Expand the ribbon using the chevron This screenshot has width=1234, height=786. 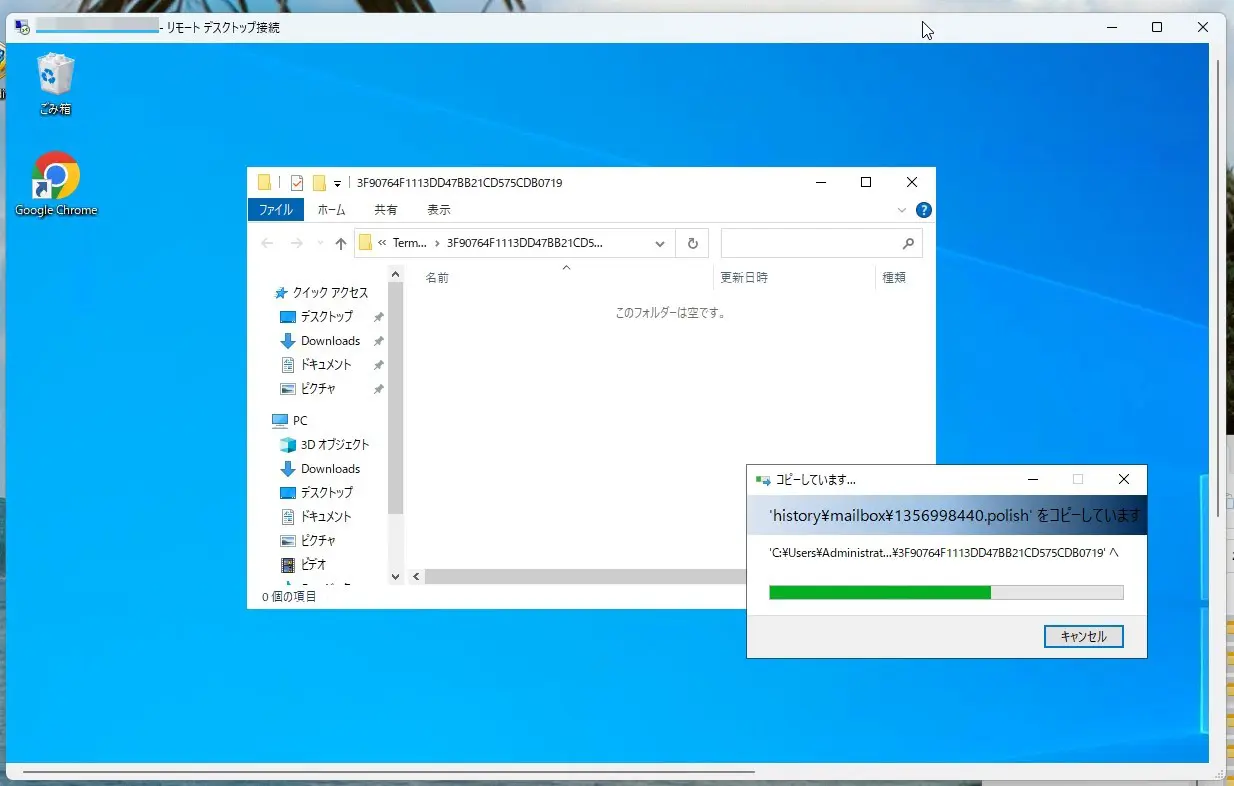pyautogui.click(x=902, y=210)
